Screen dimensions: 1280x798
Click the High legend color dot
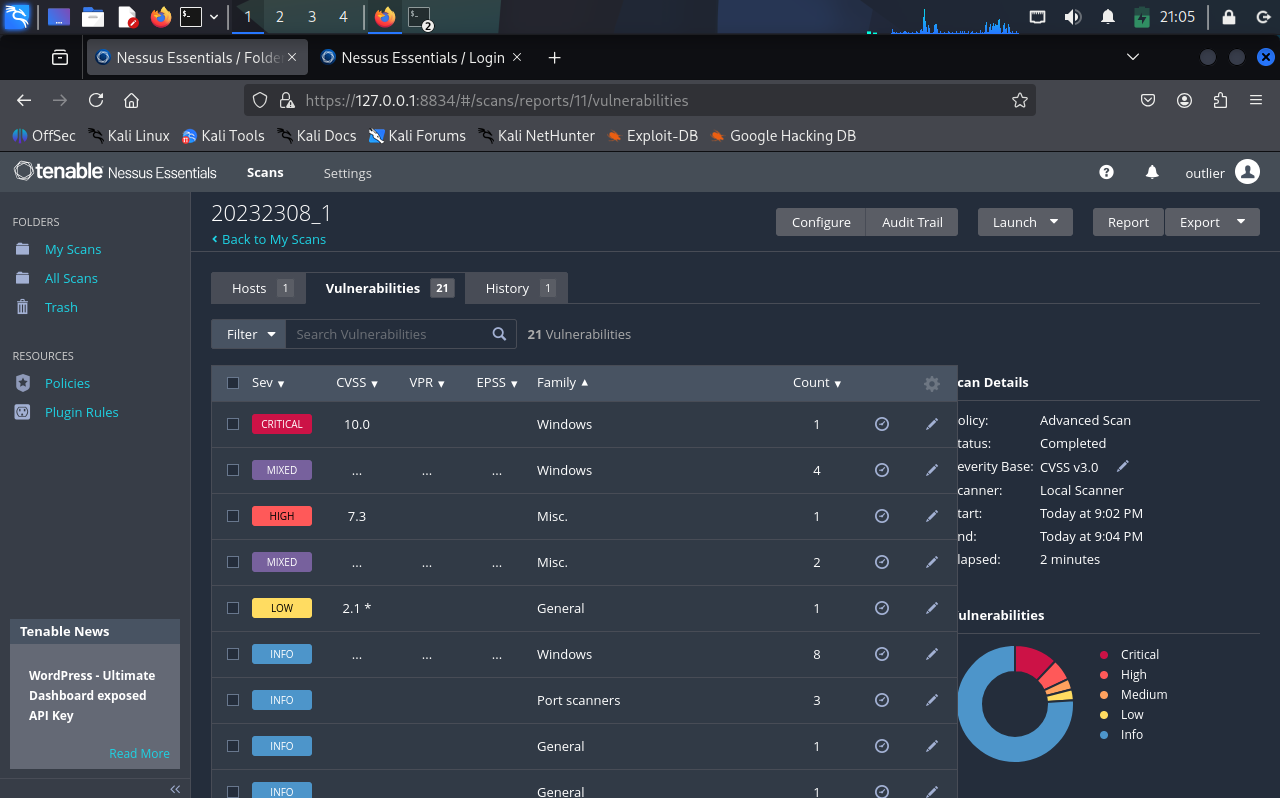(x=1104, y=675)
